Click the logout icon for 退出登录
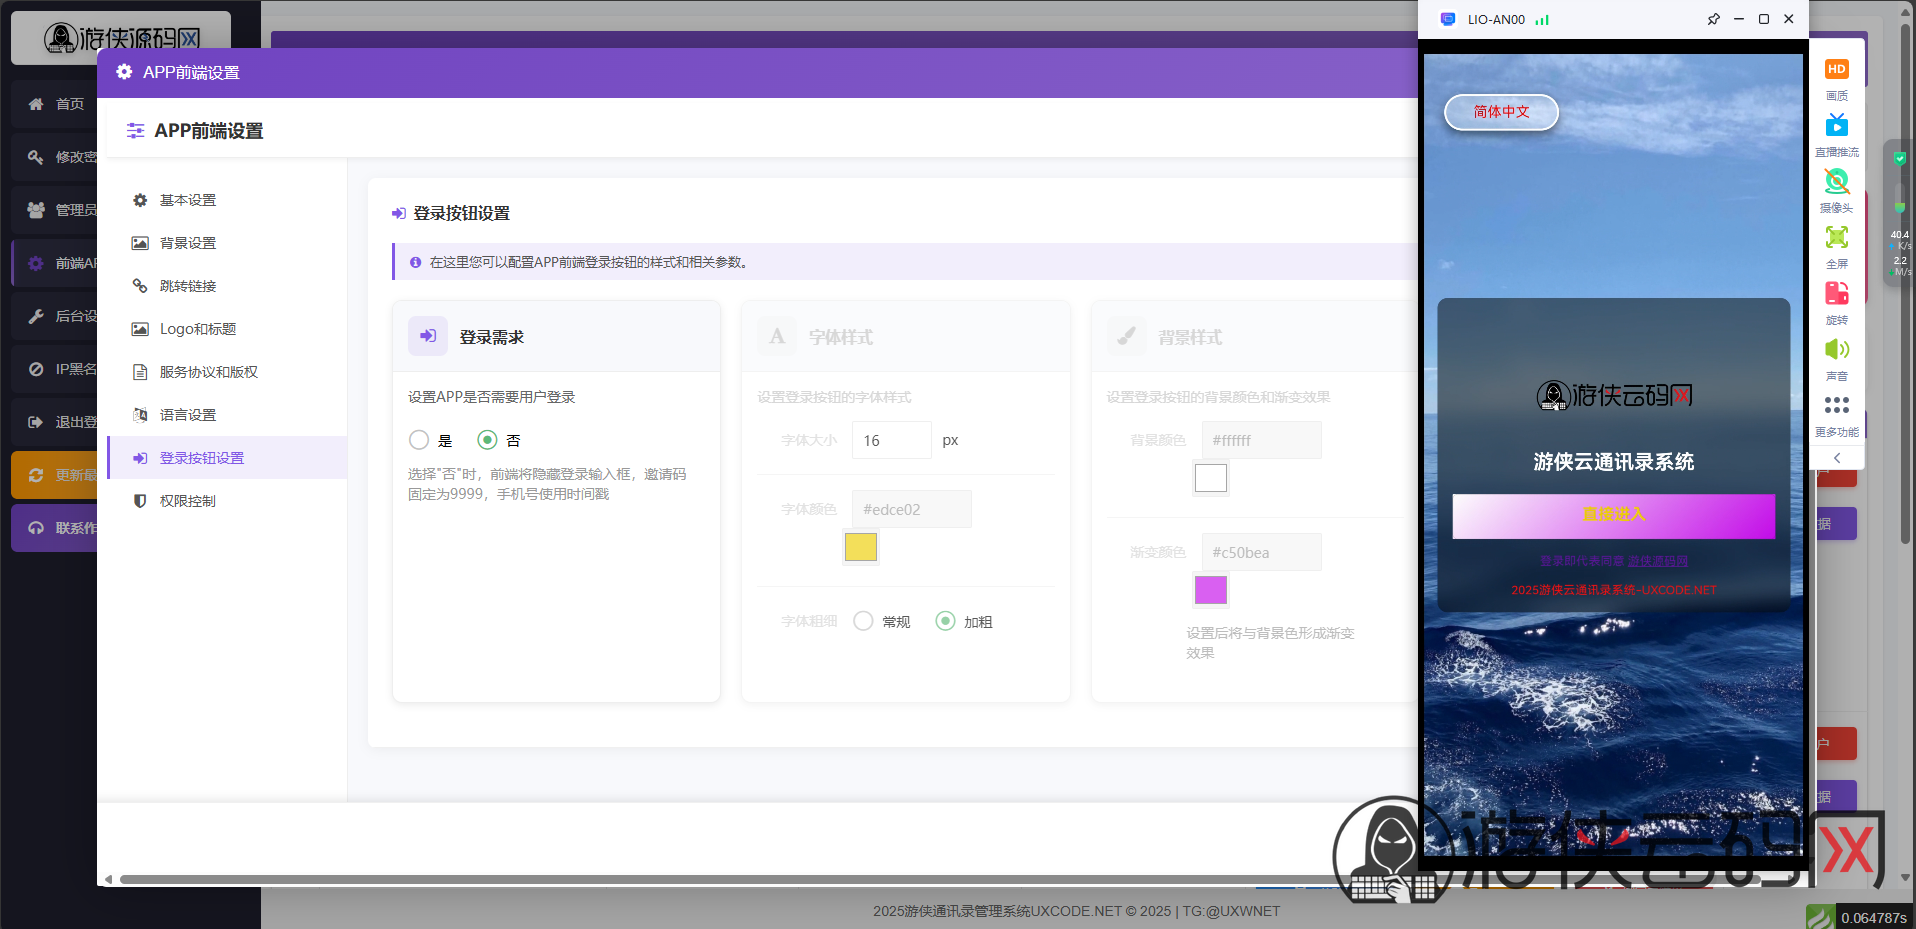 tap(36, 422)
